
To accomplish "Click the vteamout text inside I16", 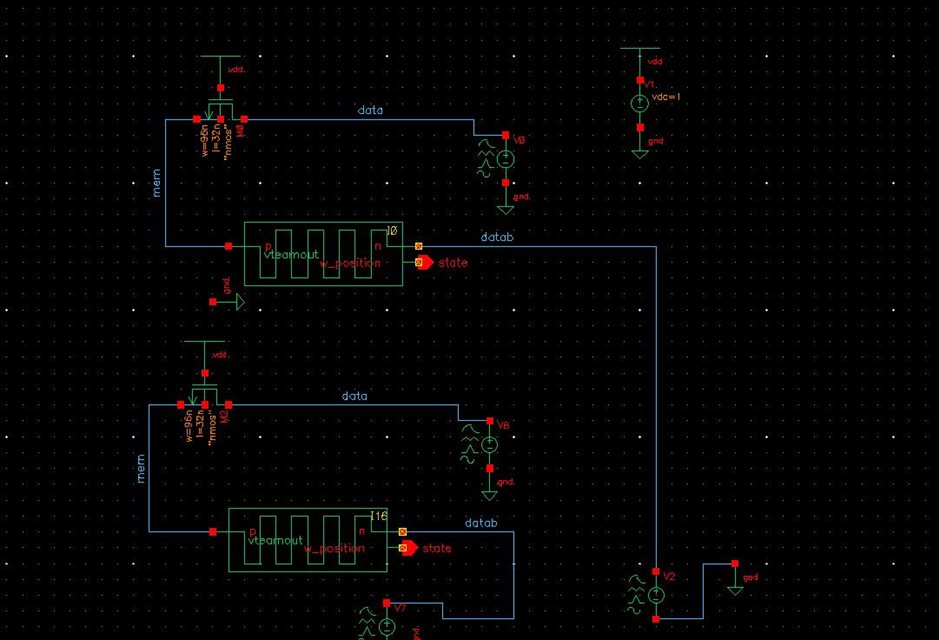I will 275,540.
